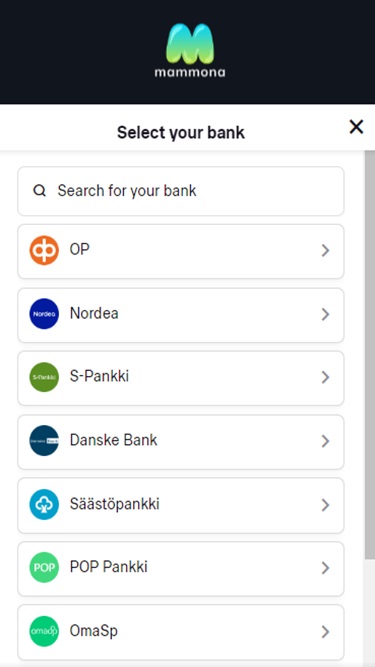The image size is (375, 667).
Task: Open POP Pankki row chevron
Action: point(325,568)
